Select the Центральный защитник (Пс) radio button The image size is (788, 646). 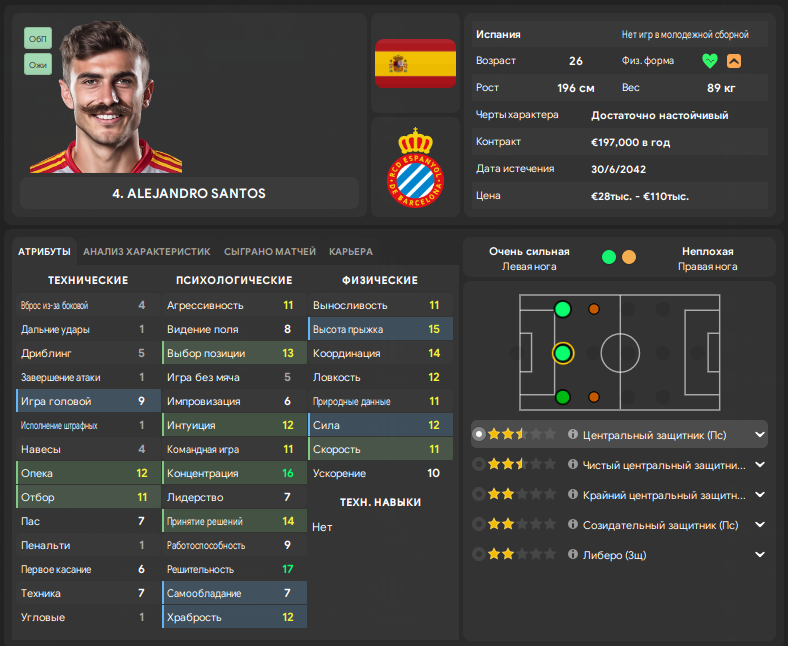479,434
